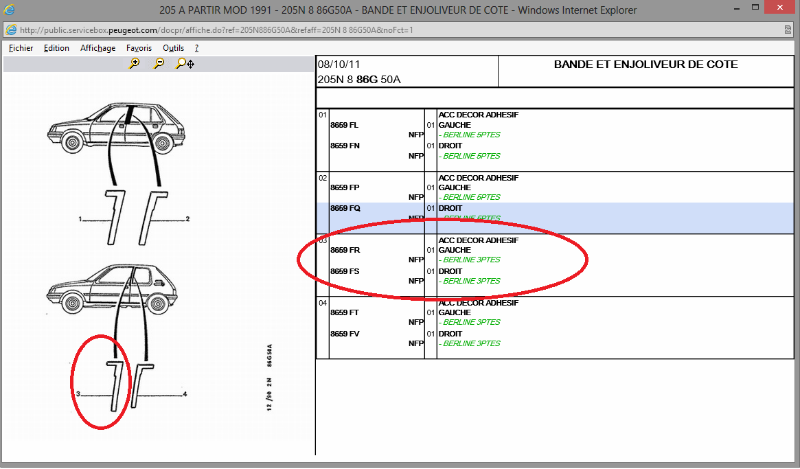
Task: Click BERLINE 3PTES note under 8659 FR
Action: pos(470,260)
